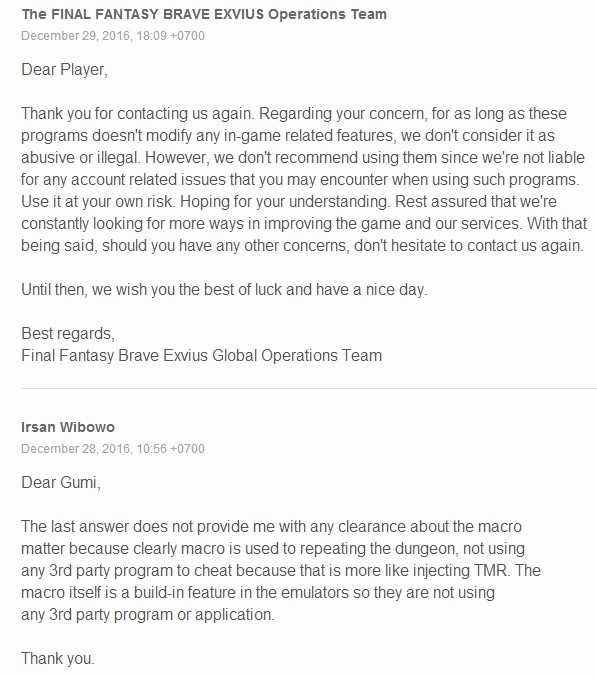Click the 'Use it at your own risk' sentence
597x677 pixels.
click(98, 202)
